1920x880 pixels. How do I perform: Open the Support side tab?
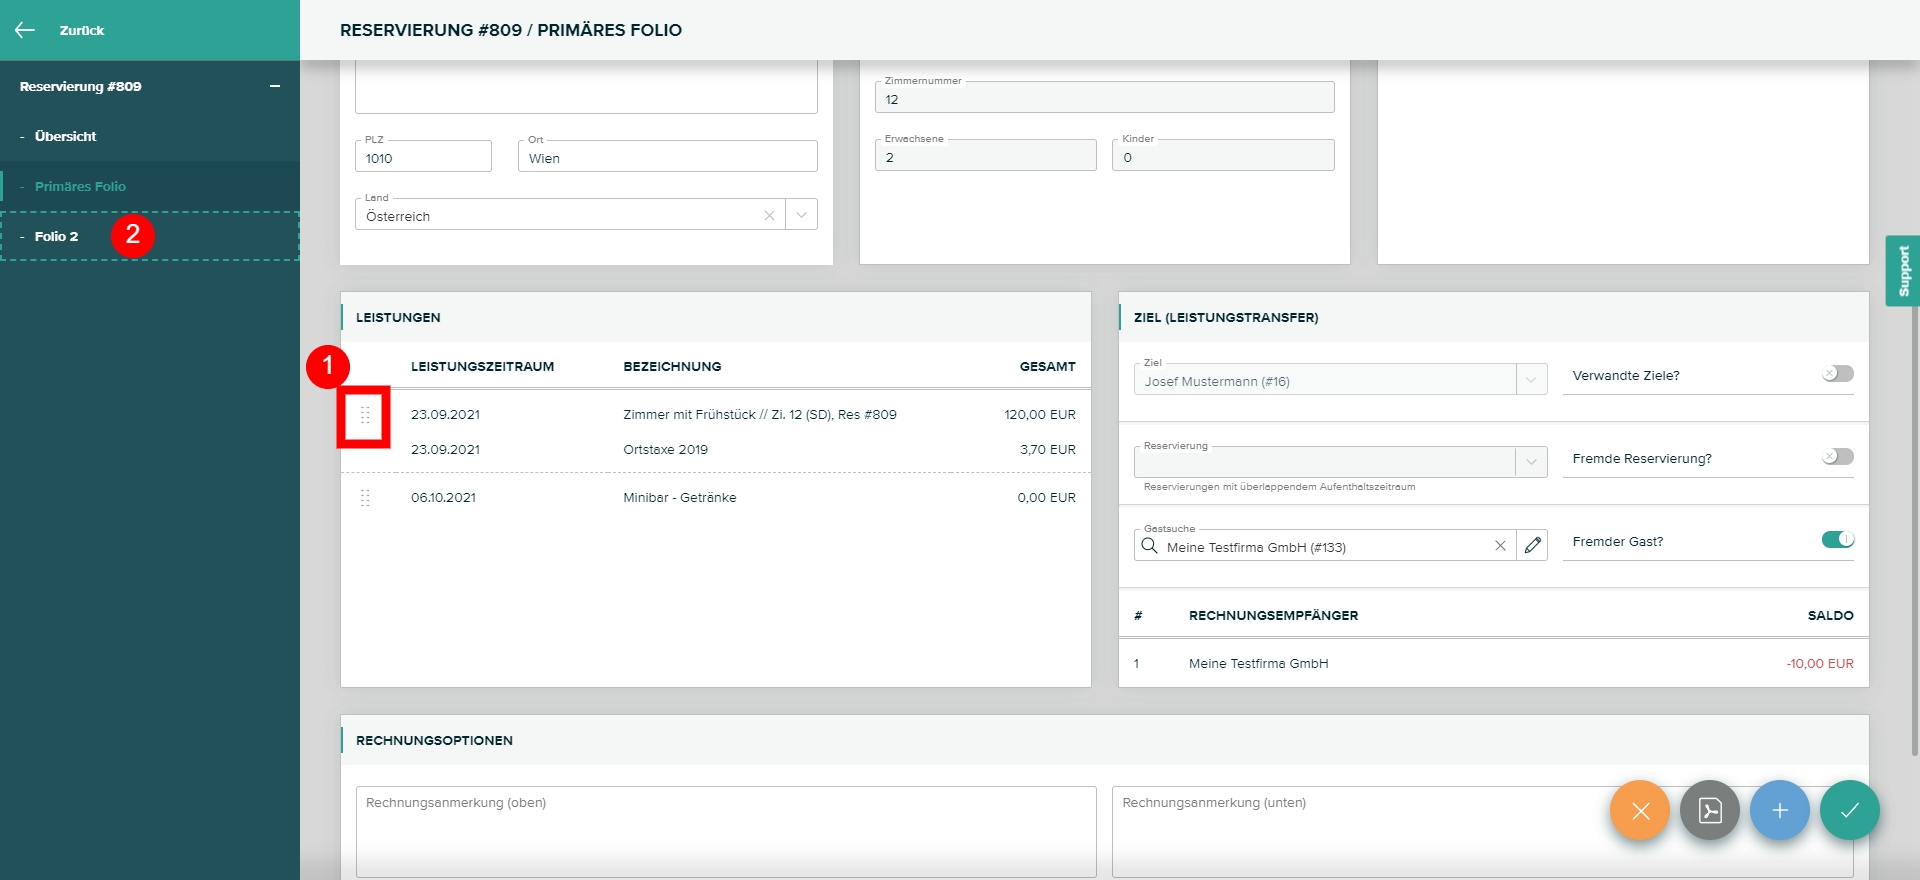[1903, 271]
